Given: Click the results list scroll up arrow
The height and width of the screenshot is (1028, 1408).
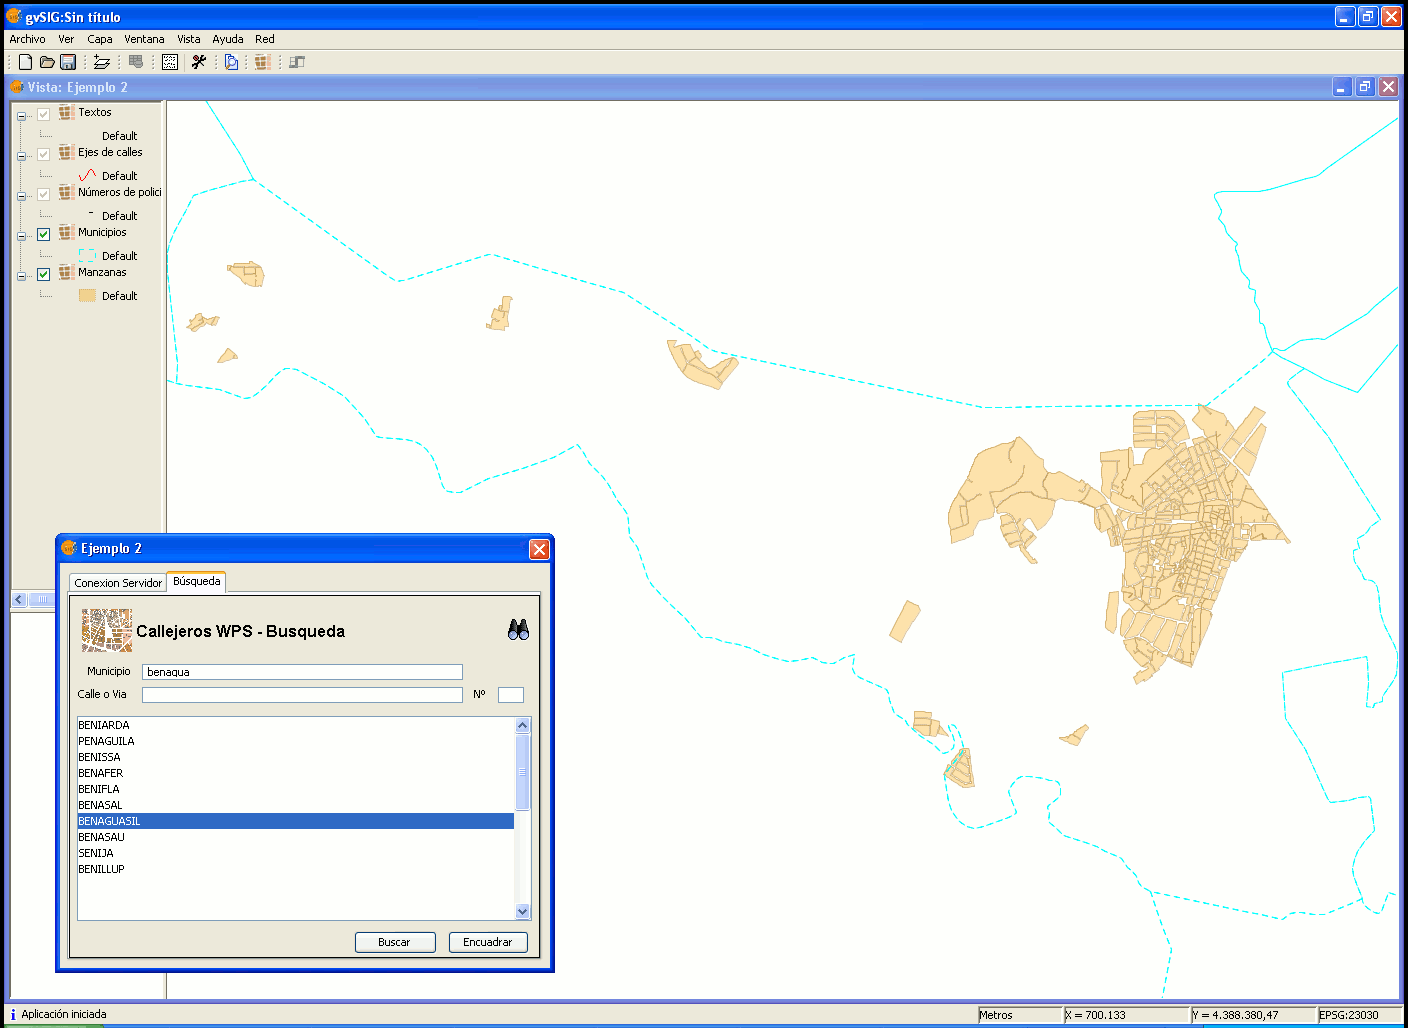Looking at the screenshot, I should pos(522,725).
